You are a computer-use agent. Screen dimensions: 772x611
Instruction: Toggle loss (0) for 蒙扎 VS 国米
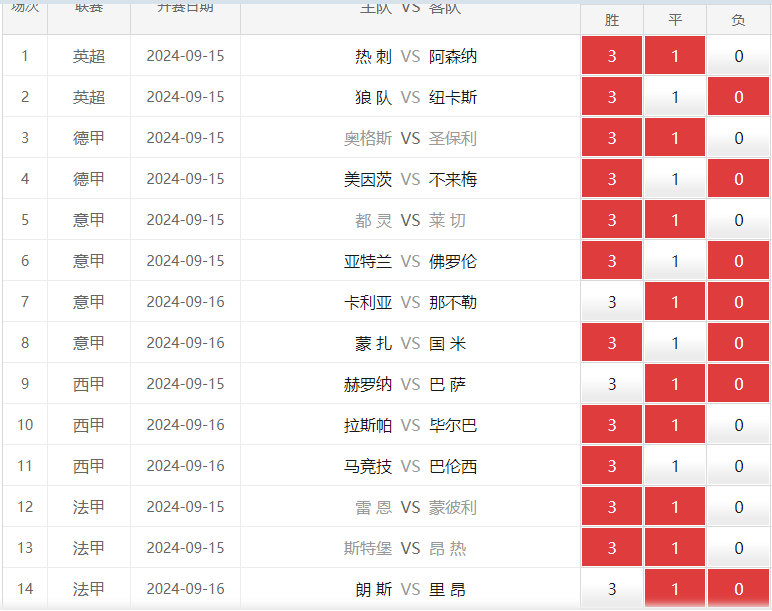[738, 343]
